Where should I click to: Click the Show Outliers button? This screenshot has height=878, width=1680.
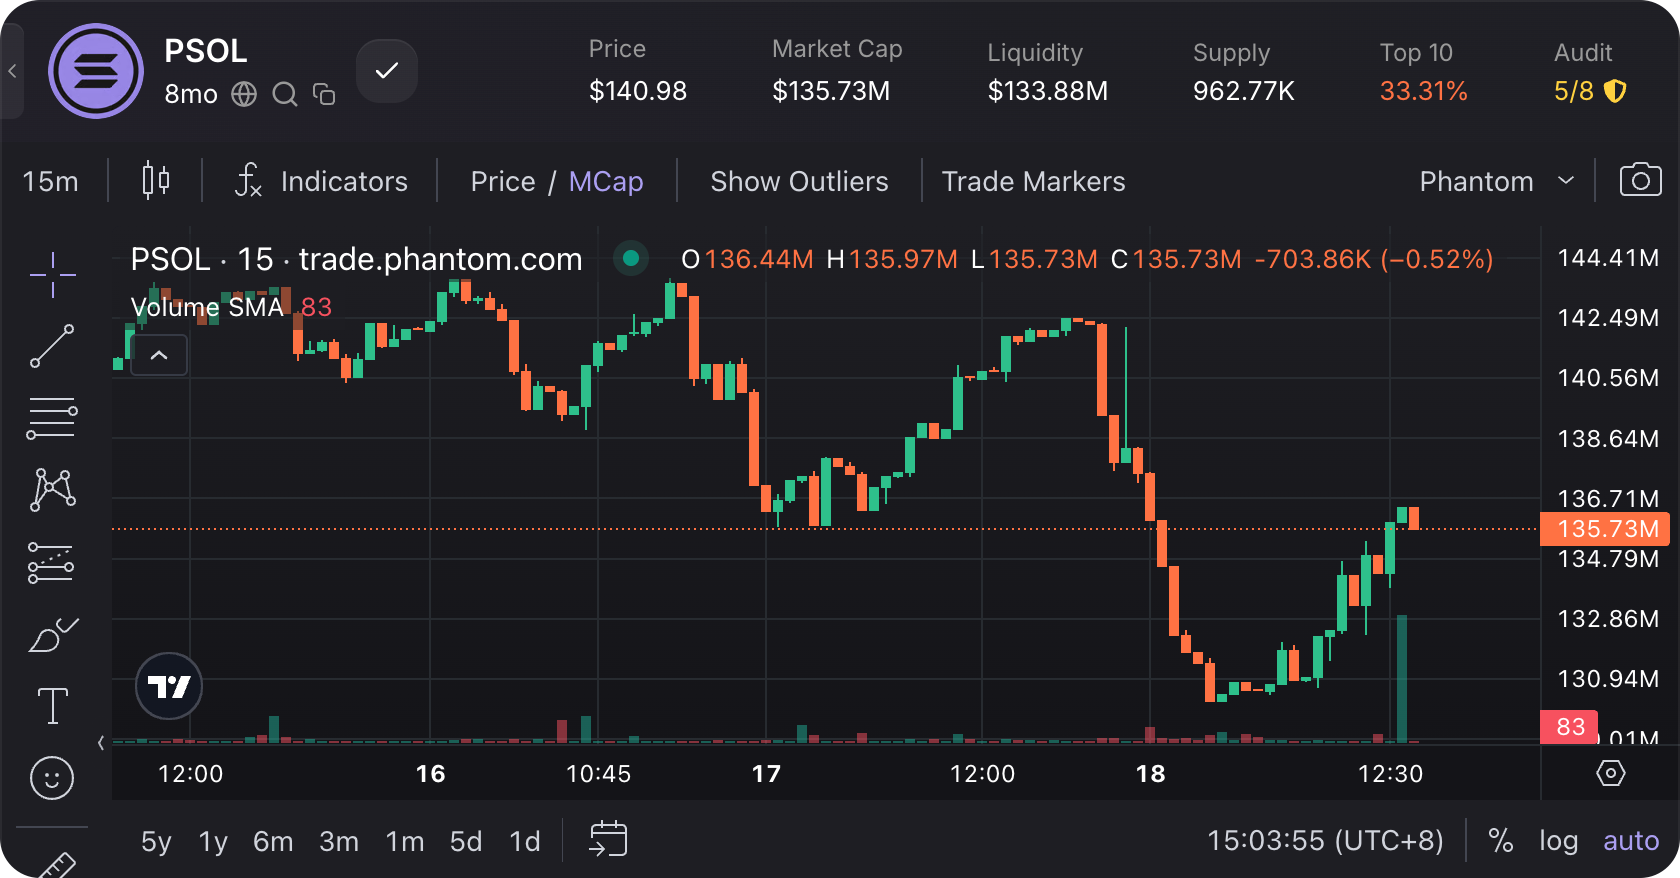[x=799, y=181]
